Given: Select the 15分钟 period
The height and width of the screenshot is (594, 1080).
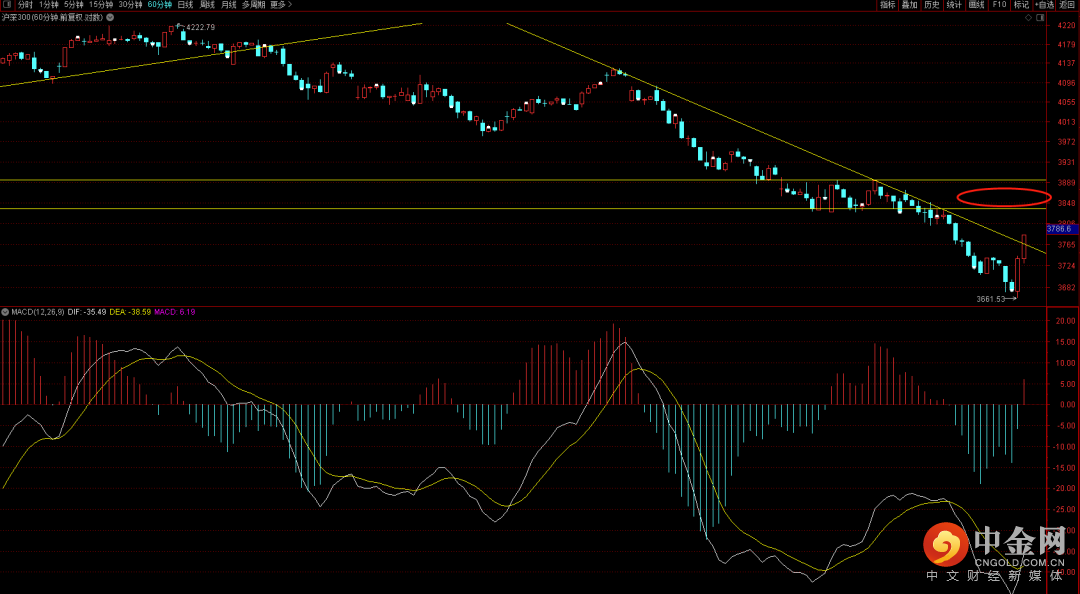Looking at the screenshot, I should (101, 5).
